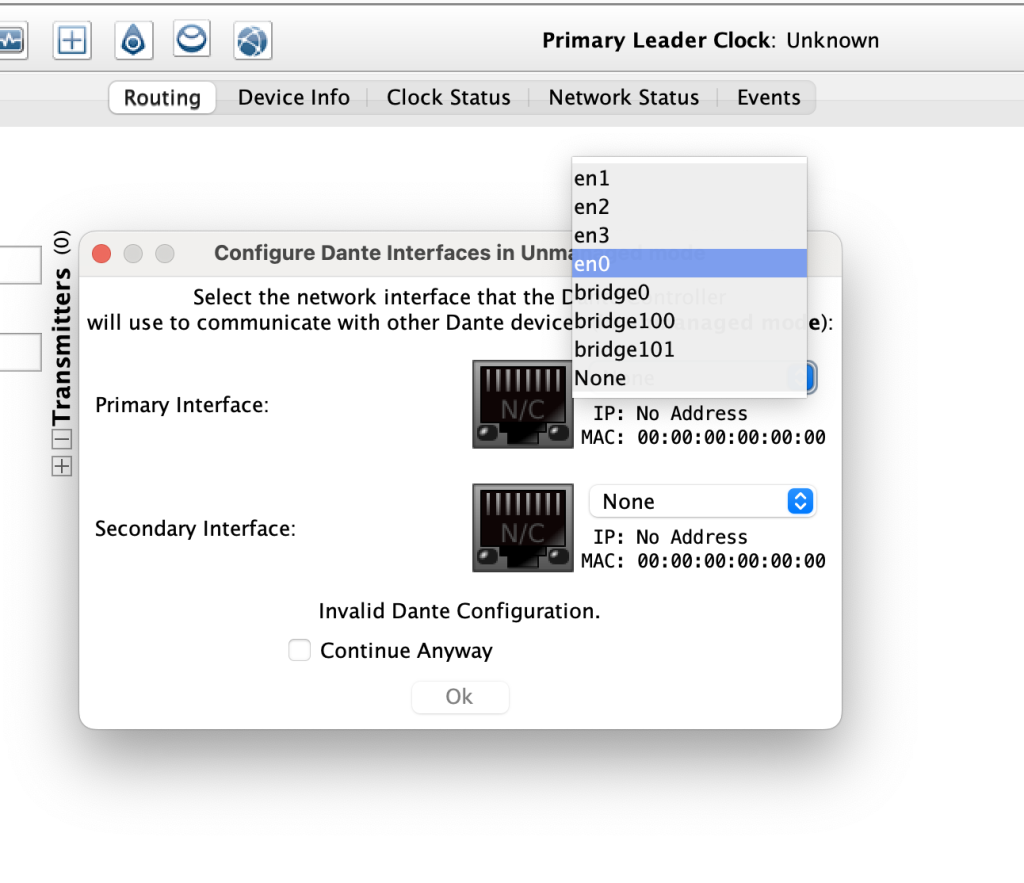Open the Secondary Interface dropdown
This screenshot has width=1024, height=883.
703,502
